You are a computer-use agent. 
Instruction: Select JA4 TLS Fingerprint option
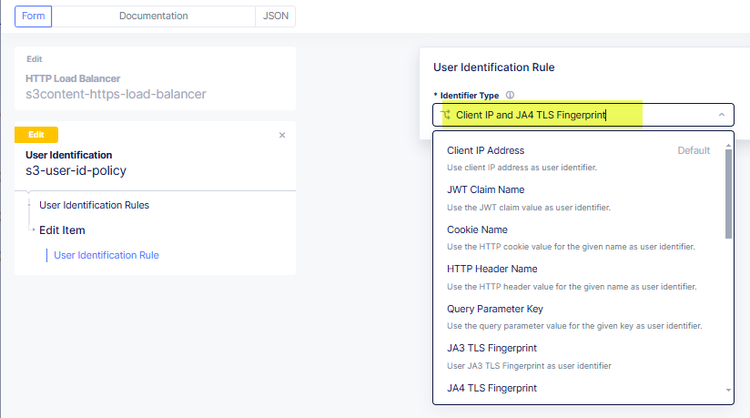(492, 388)
